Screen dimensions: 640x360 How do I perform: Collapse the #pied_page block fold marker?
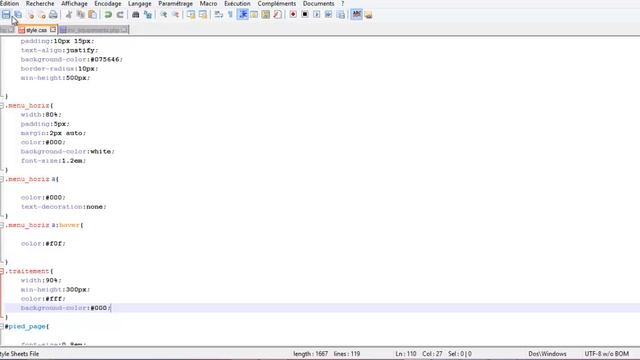[x=2, y=327]
